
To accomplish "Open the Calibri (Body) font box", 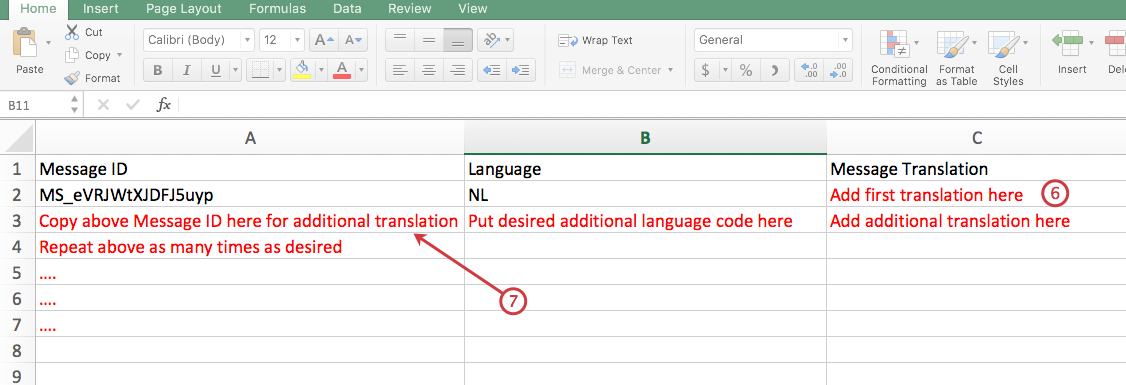I will pyautogui.click(x=199, y=40).
